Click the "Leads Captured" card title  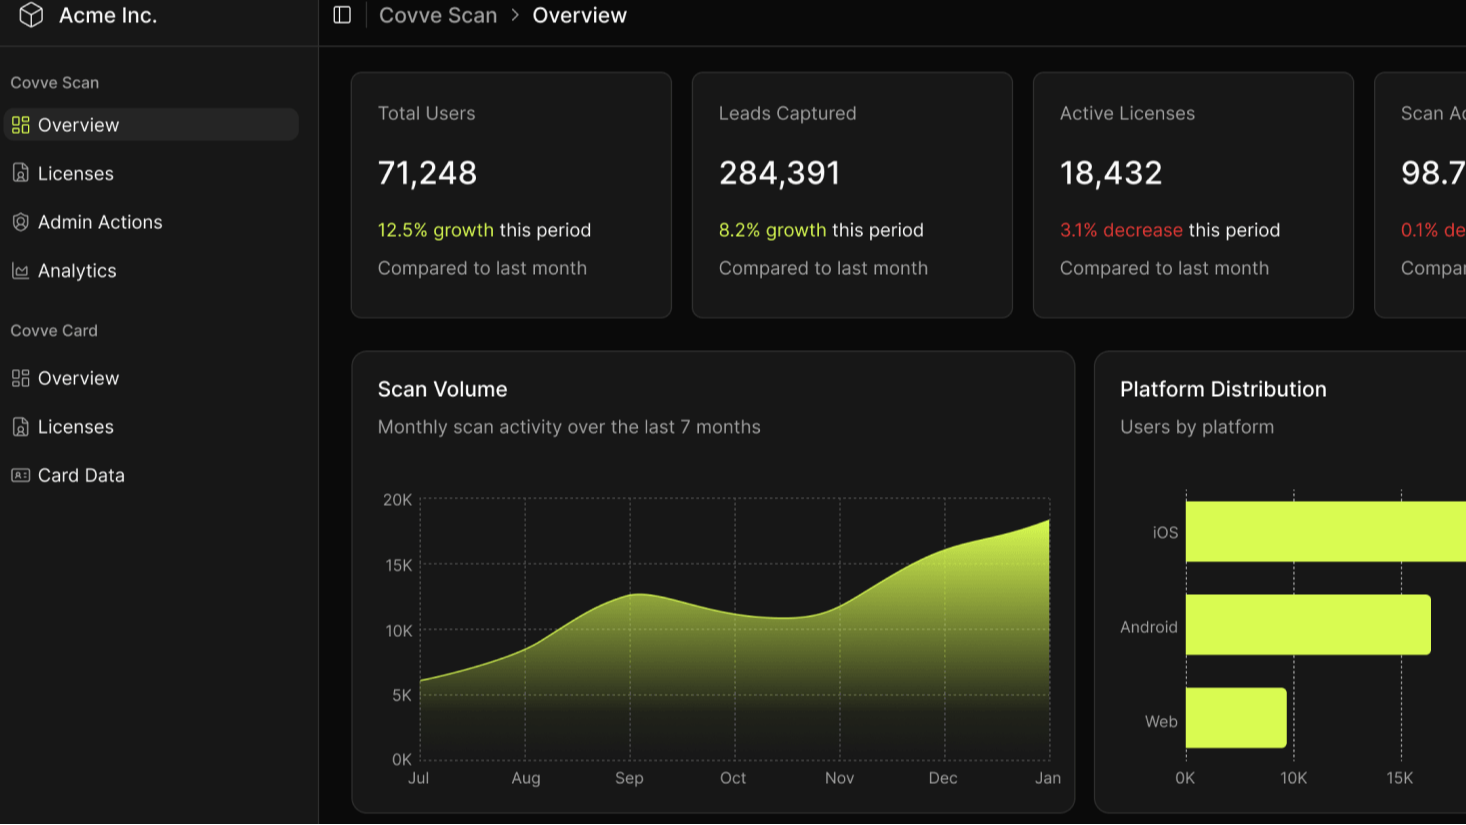tap(788, 114)
